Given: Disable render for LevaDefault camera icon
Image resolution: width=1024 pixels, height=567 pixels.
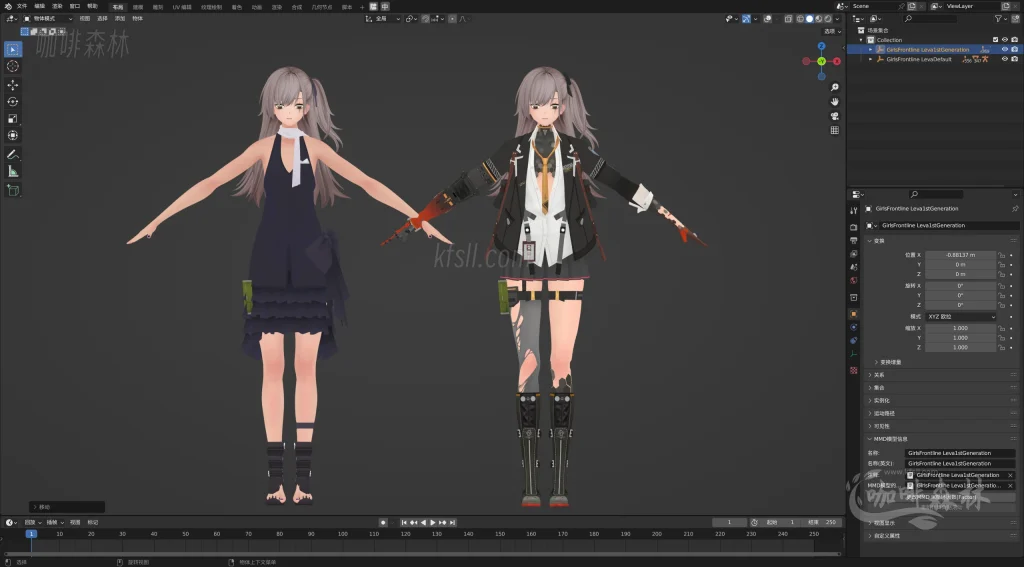Looking at the screenshot, I should click(x=1014, y=59).
